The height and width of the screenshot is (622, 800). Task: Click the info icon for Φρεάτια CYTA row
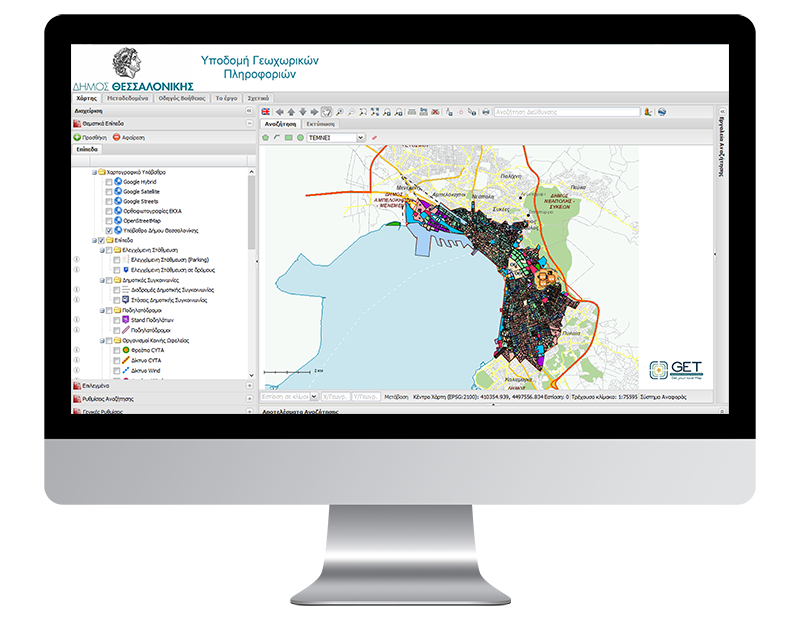pyautogui.click(x=77, y=351)
